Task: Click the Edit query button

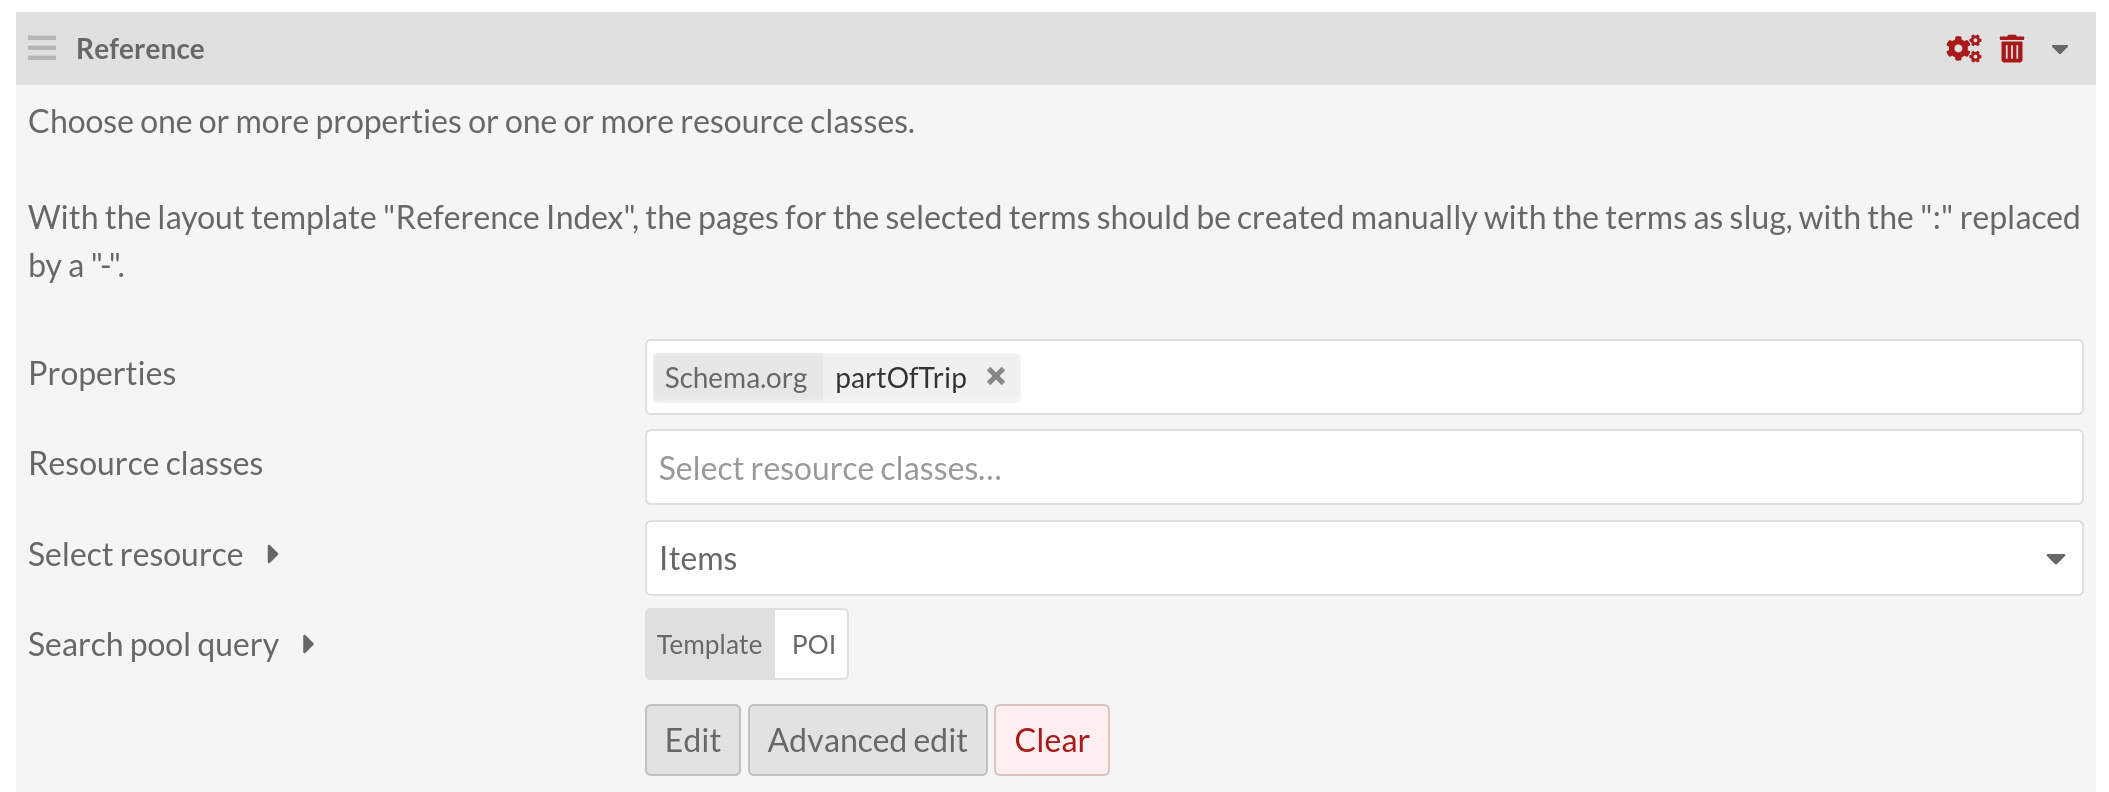Action: 692,740
